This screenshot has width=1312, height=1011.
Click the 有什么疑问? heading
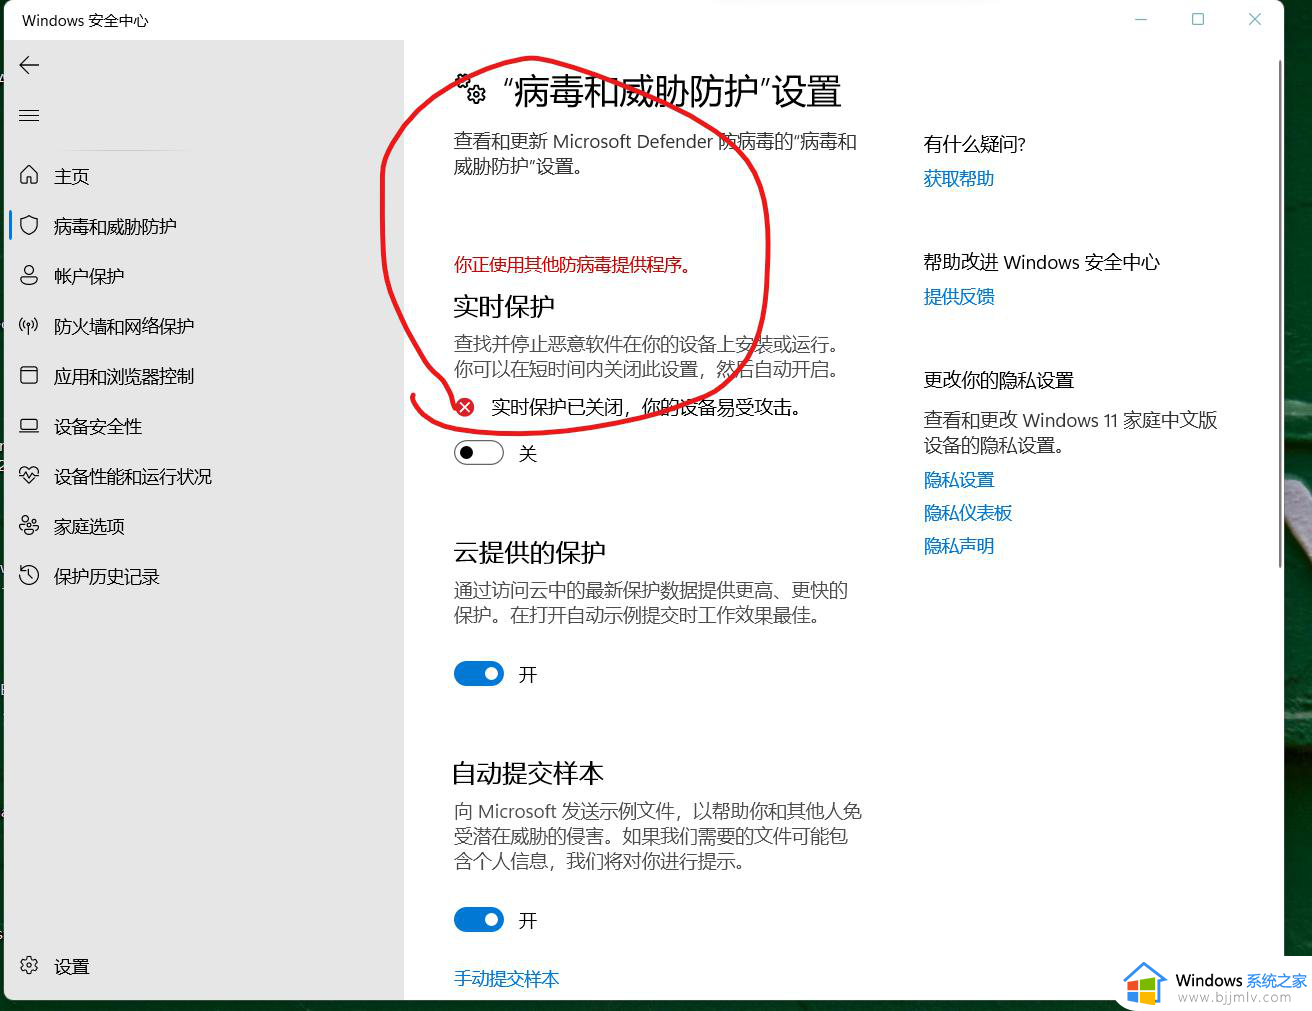[x=975, y=144]
